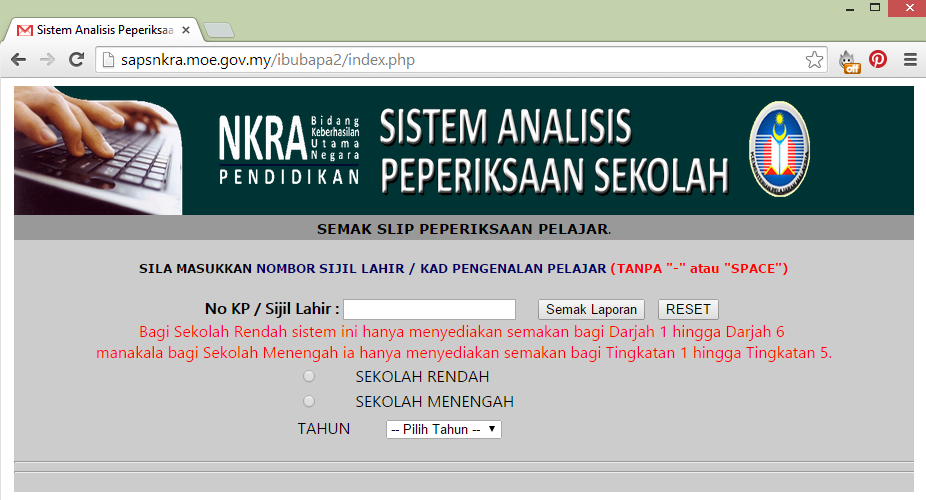Click the red TANPA "-" atau "SPACE" text

point(699,269)
